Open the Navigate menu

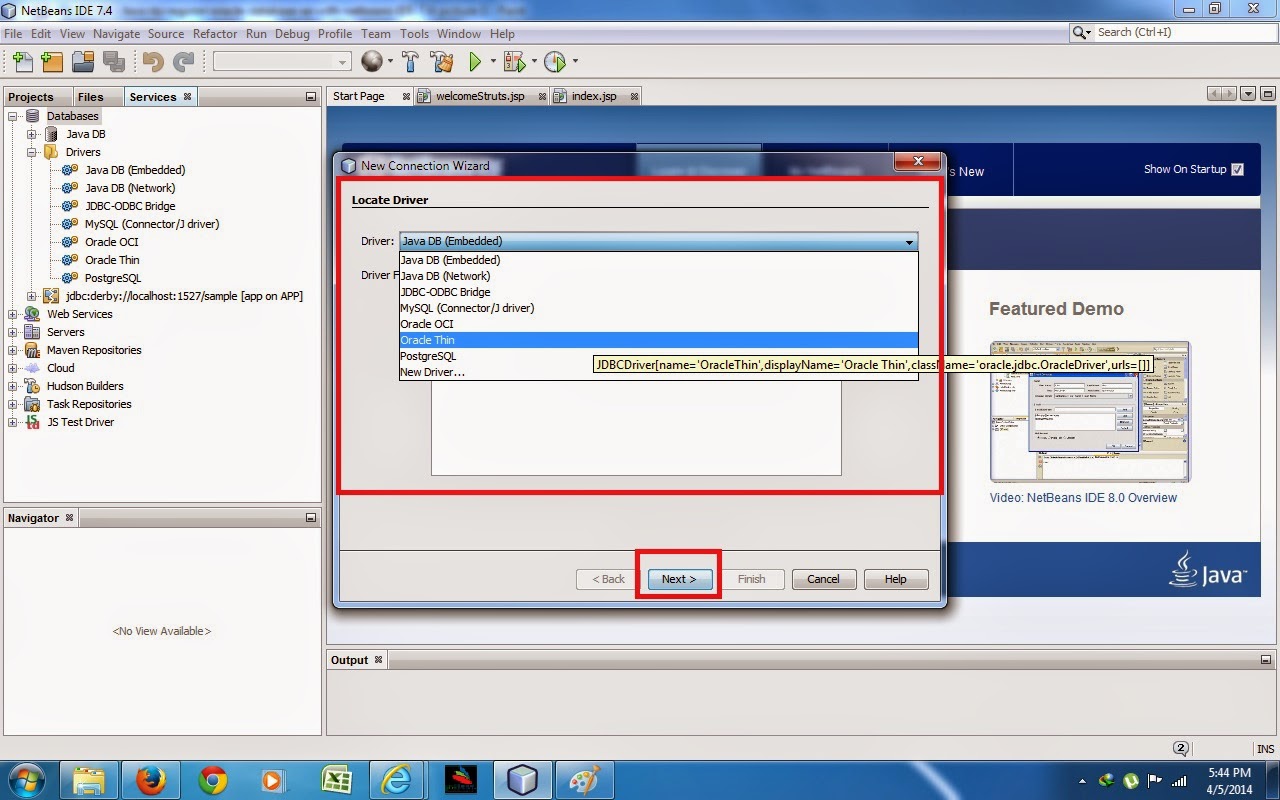(x=116, y=34)
